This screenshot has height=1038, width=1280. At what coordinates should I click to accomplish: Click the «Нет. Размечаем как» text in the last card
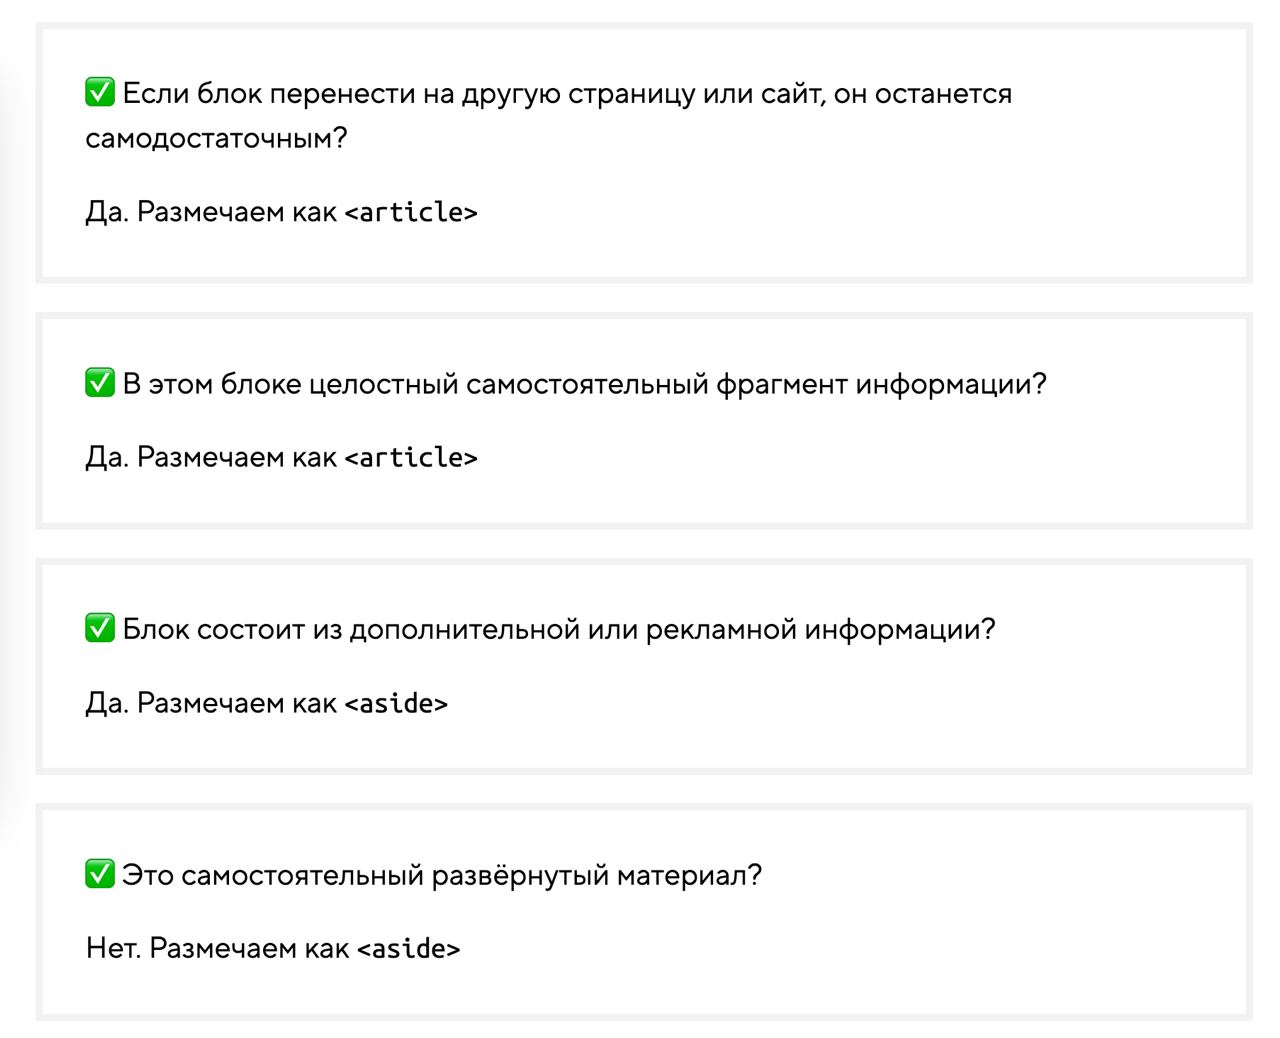[x=218, y=948]
